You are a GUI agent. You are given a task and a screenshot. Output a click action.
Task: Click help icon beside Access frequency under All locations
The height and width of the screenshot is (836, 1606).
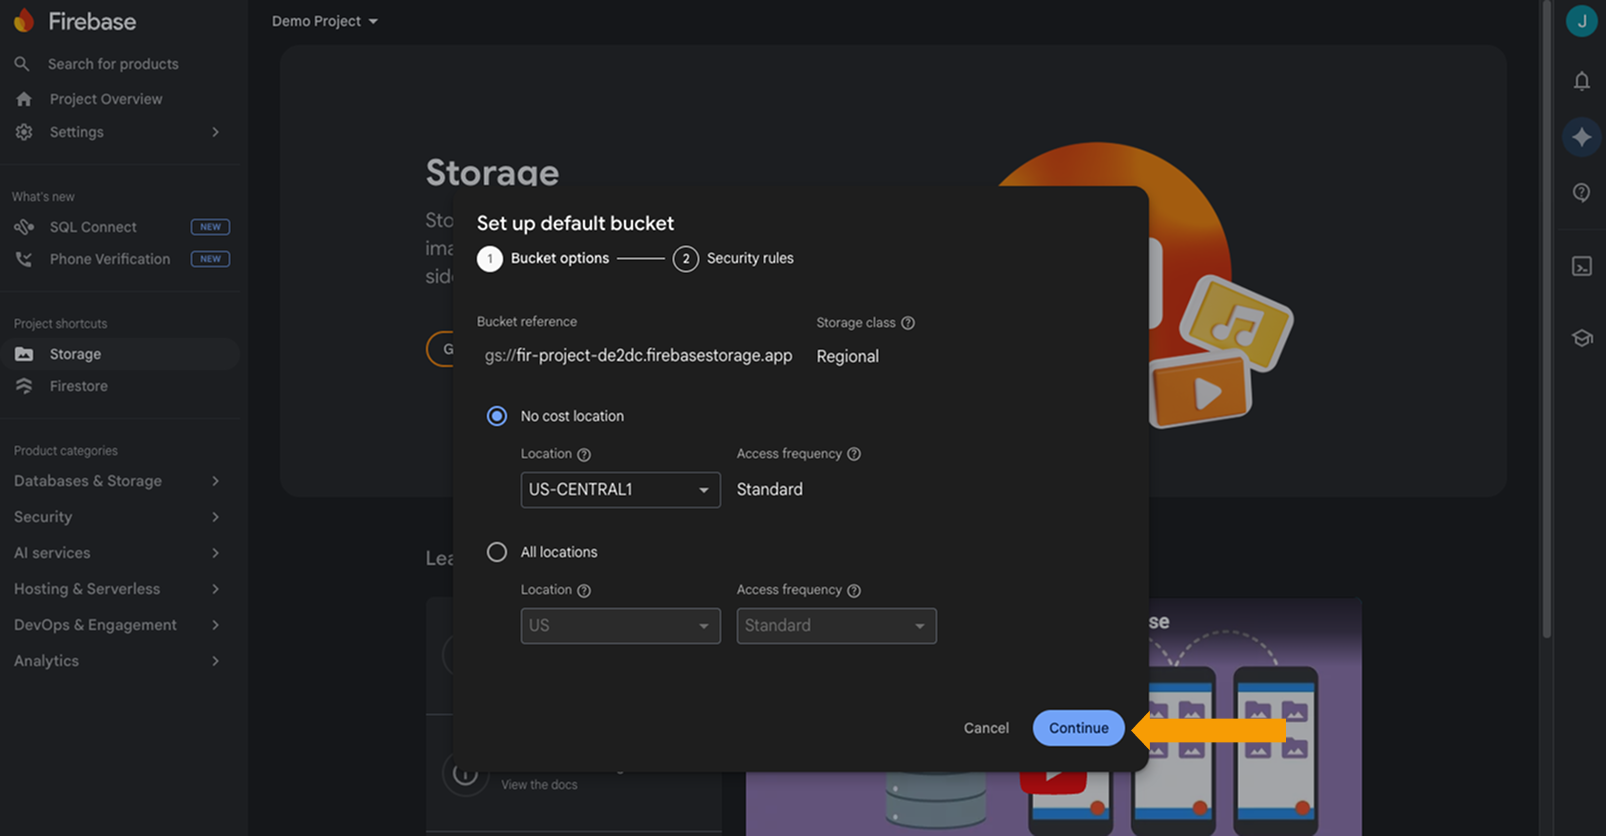(854, 591)
